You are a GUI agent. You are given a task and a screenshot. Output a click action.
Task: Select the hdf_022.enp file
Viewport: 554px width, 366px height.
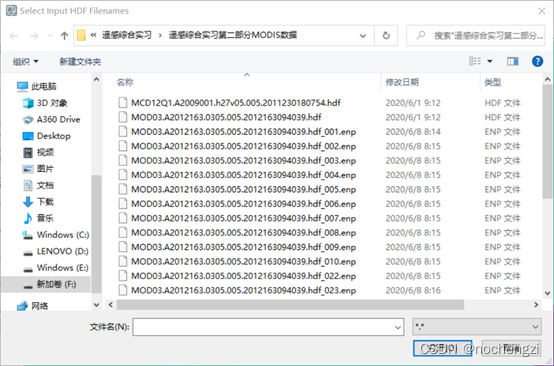click(x=243, y=276)
